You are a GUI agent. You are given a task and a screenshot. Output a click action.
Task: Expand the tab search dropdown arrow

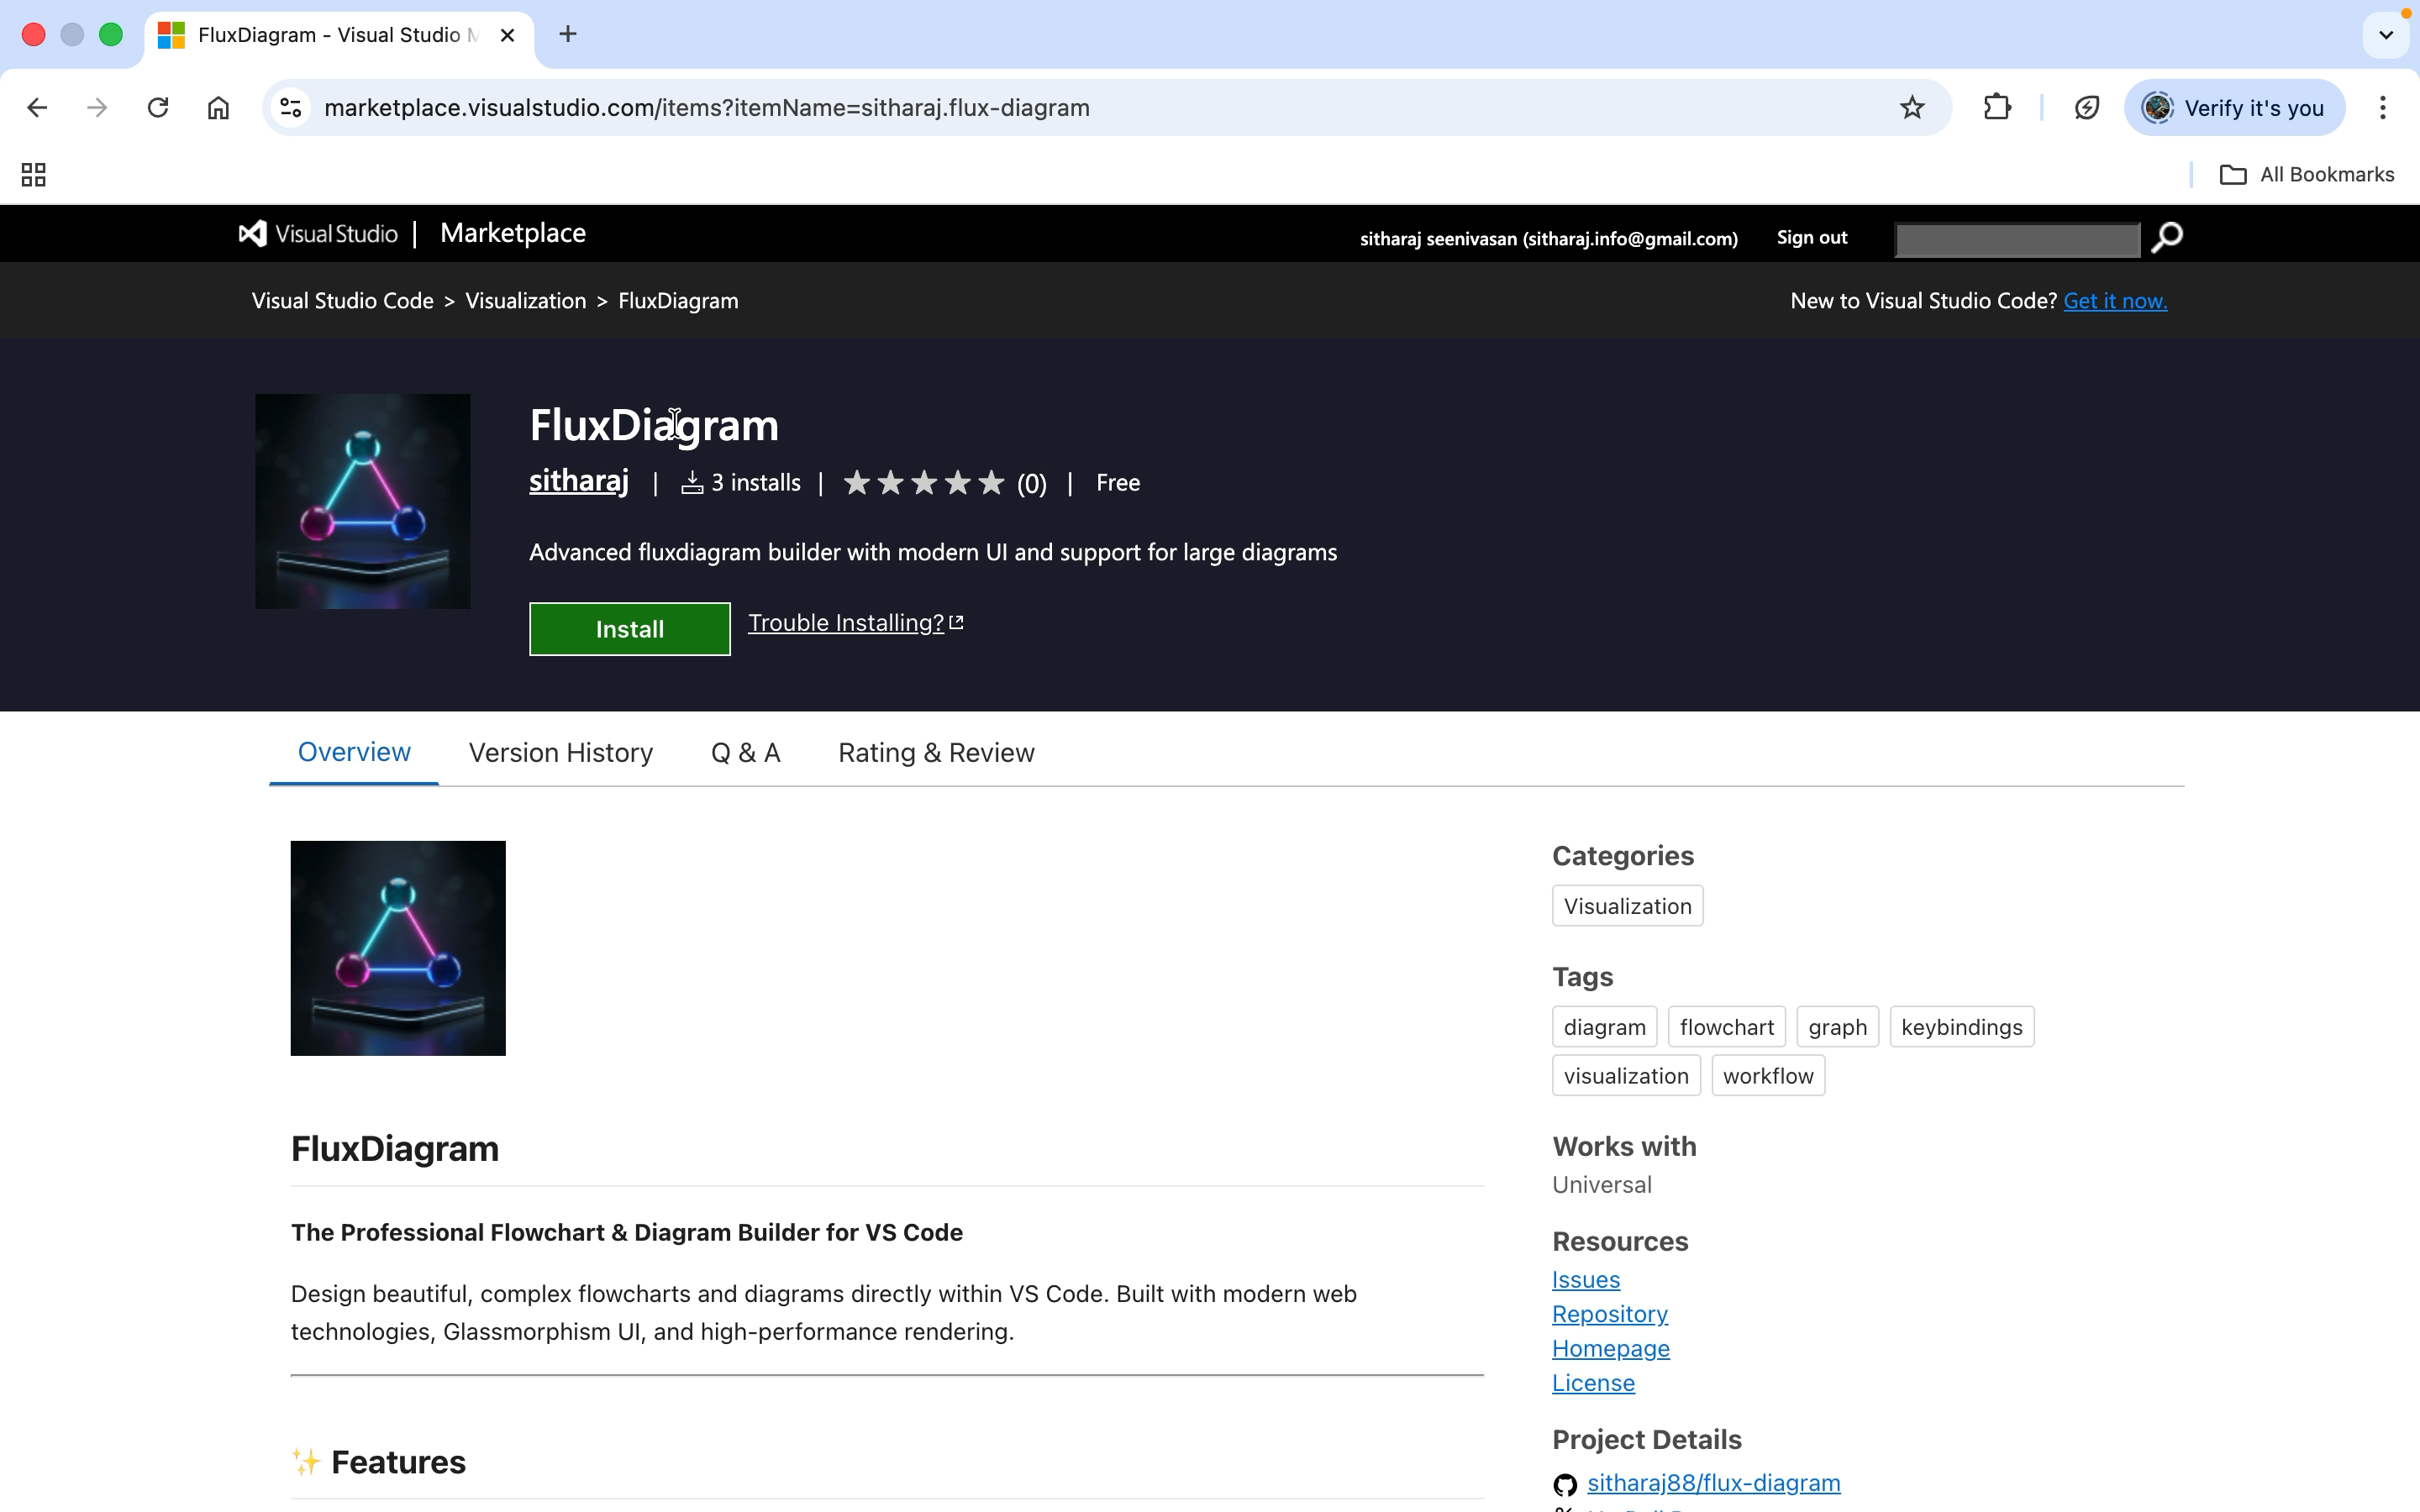point(2385,35)
